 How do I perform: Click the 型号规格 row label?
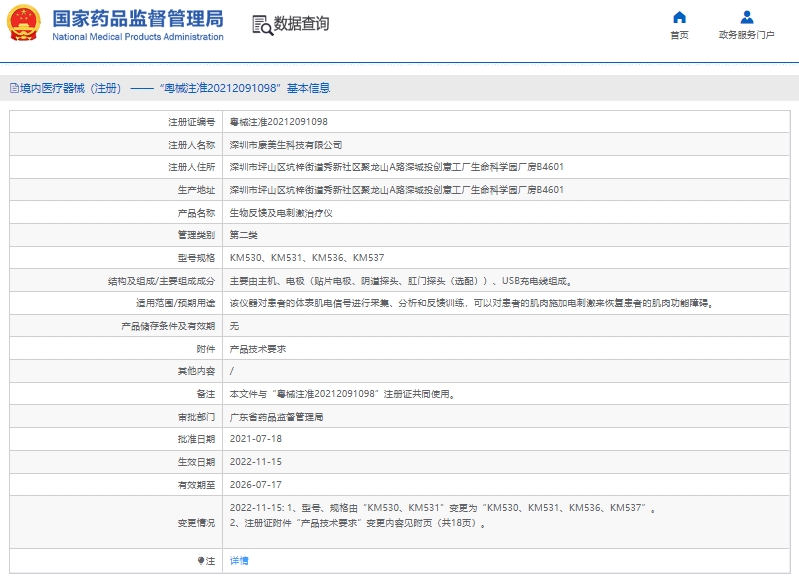(x=196, y=257)
